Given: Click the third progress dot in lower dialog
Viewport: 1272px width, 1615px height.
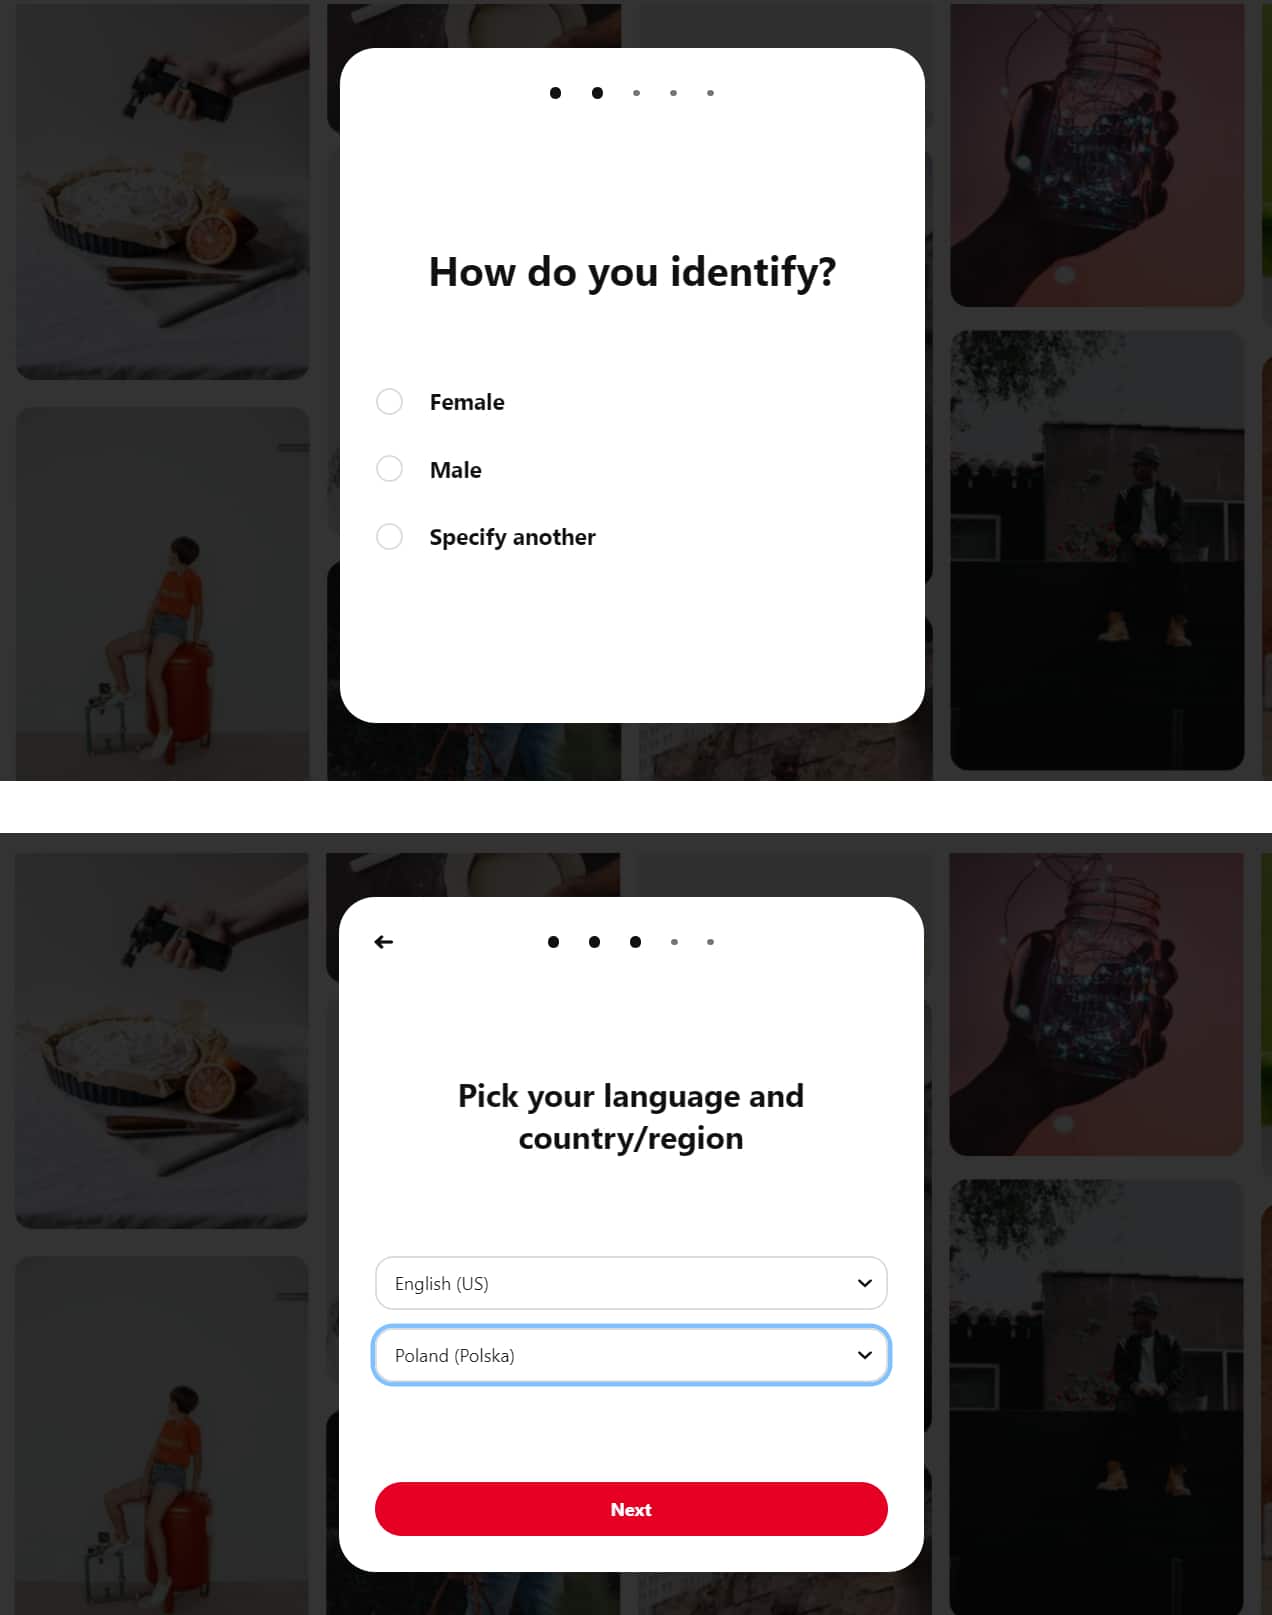Looking at the screenshot, I should point(635,942).
